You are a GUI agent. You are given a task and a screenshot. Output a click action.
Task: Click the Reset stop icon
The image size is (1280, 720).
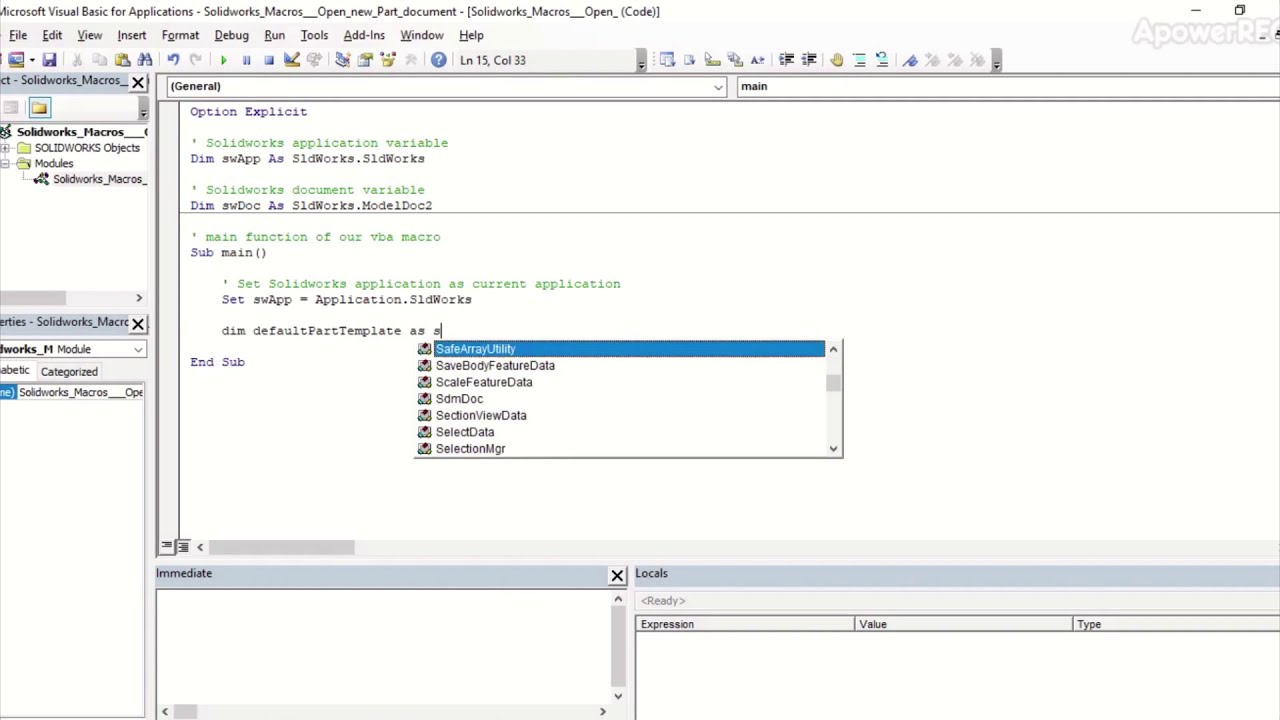[x=269, y=60]
